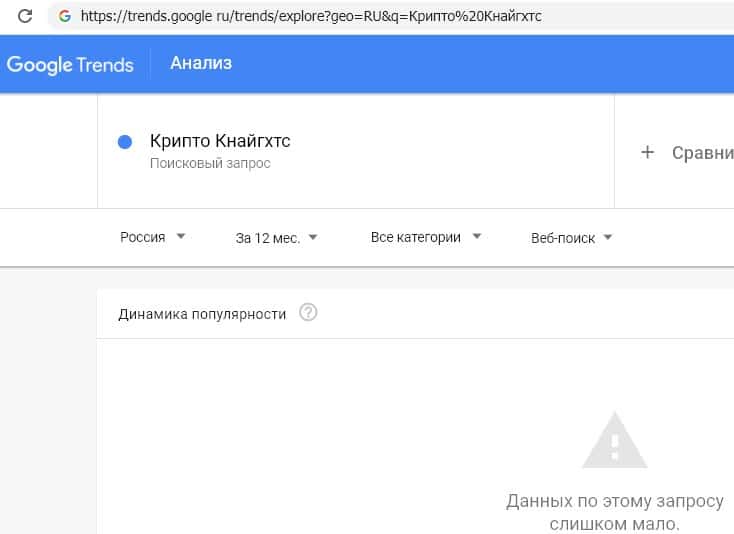Click the empty chart area beside the warning
734x534 pixels.
[x=300, y=440]
